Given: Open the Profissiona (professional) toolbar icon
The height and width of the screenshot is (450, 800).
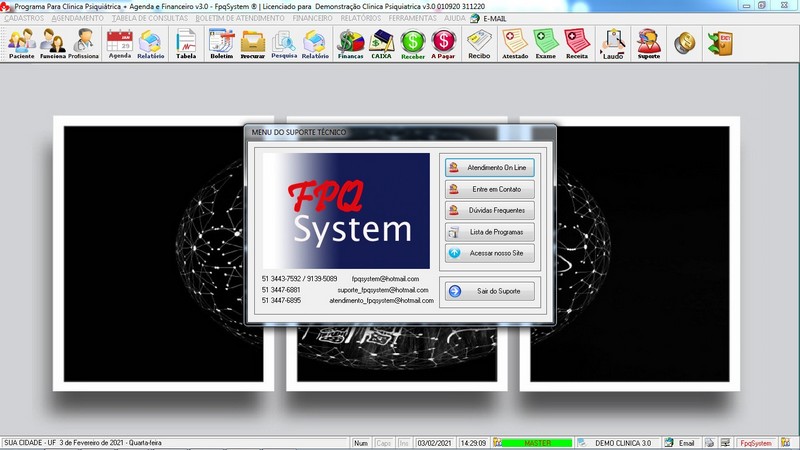Looking at the screenshot, I should tap(83, 44).
